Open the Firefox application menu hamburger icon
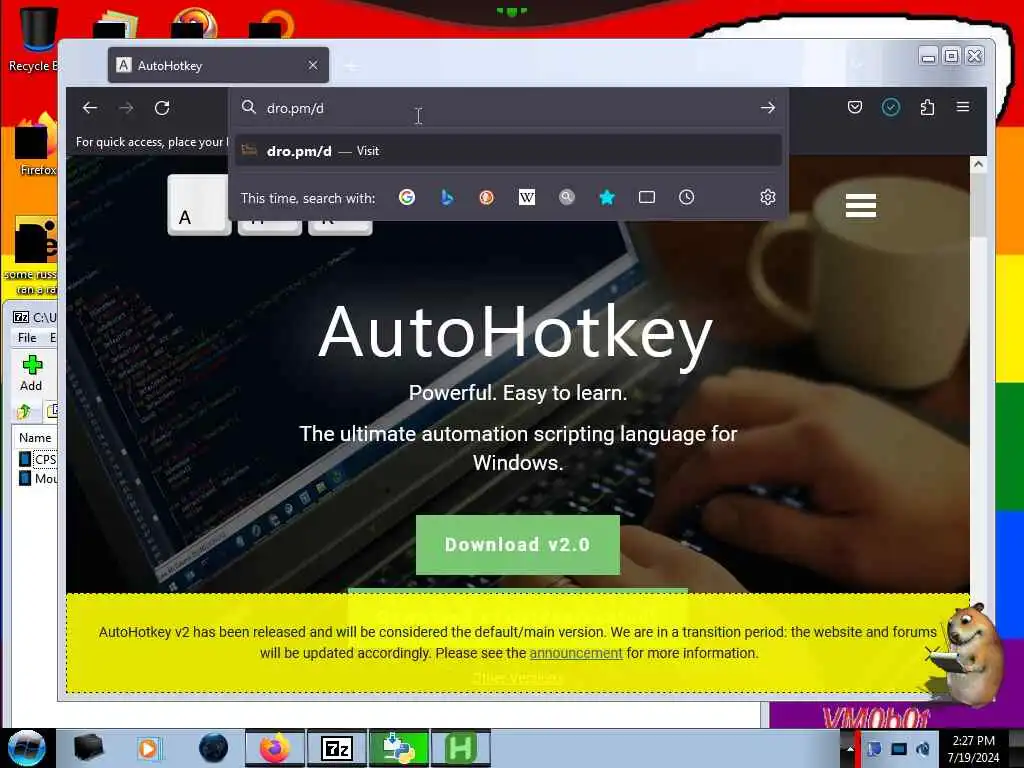1024x768 pixels. click(963, 106)
